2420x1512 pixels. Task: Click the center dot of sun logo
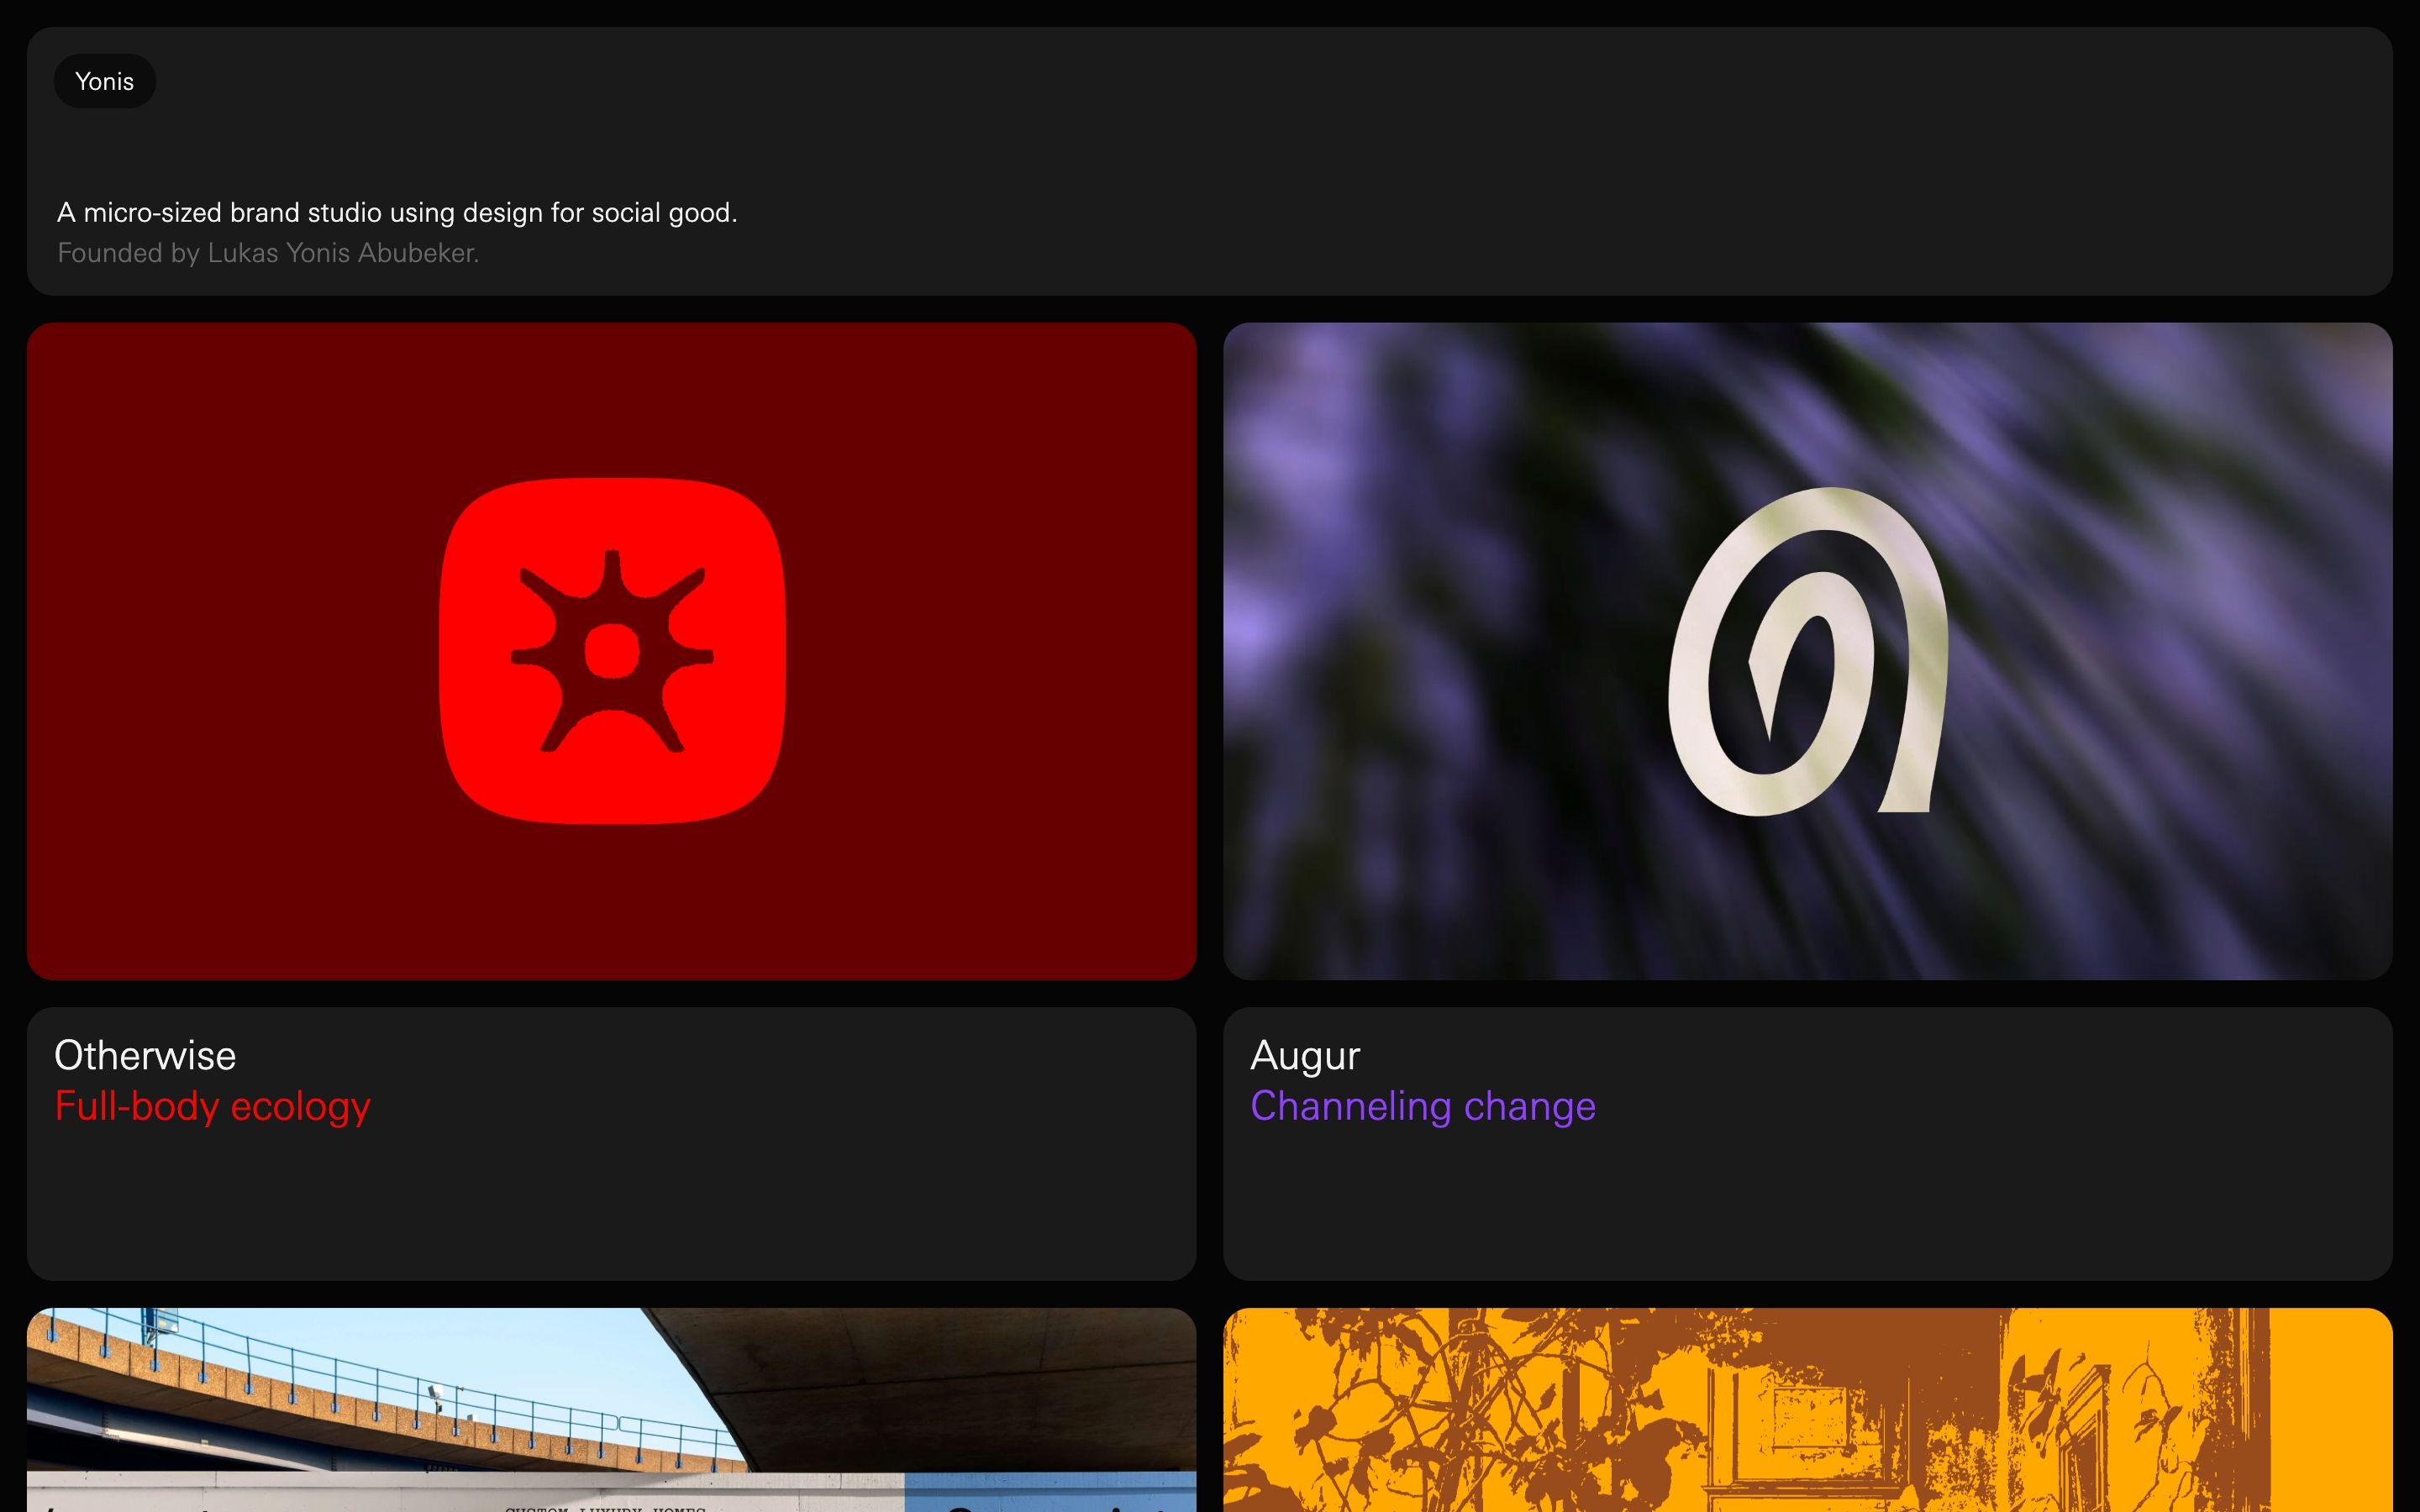611,651
